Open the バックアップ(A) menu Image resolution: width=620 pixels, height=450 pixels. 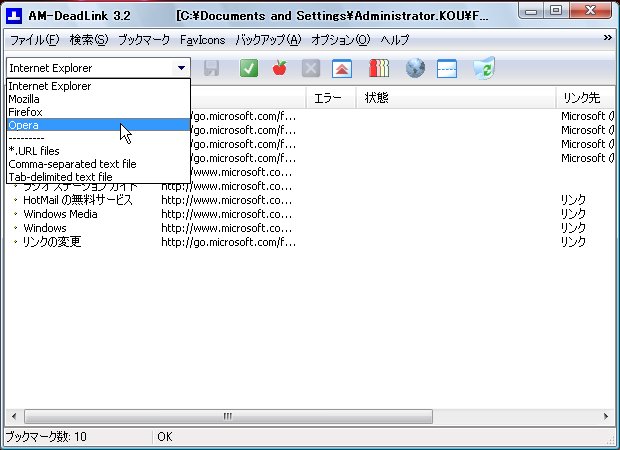coord(268,40)
